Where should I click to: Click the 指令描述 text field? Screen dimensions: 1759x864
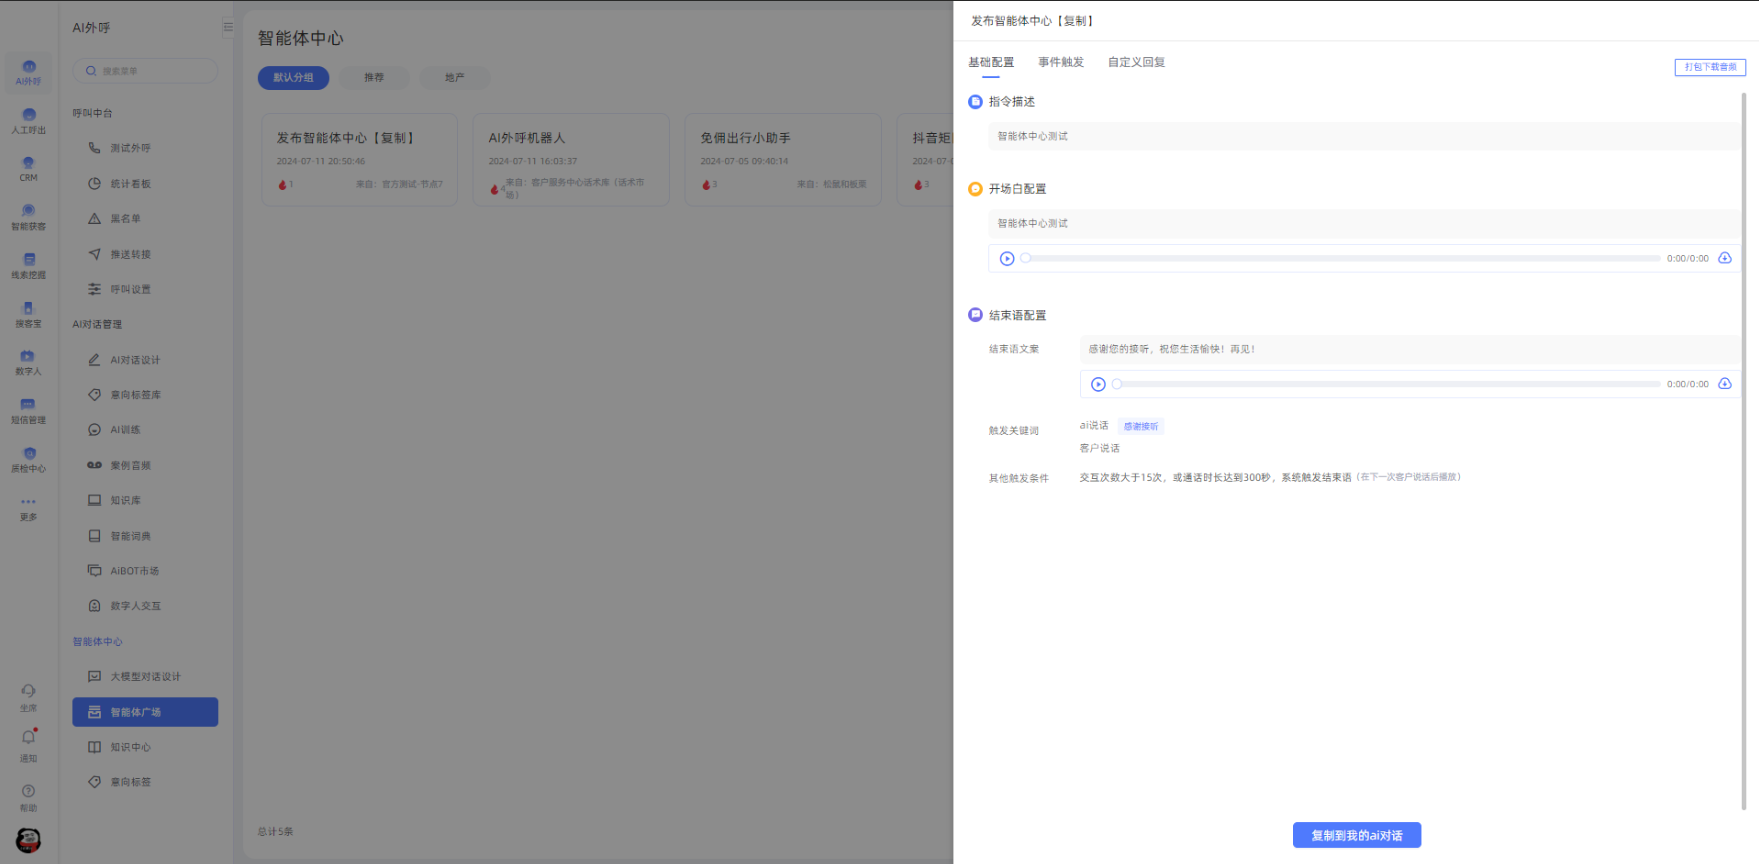coord(1362,137)
